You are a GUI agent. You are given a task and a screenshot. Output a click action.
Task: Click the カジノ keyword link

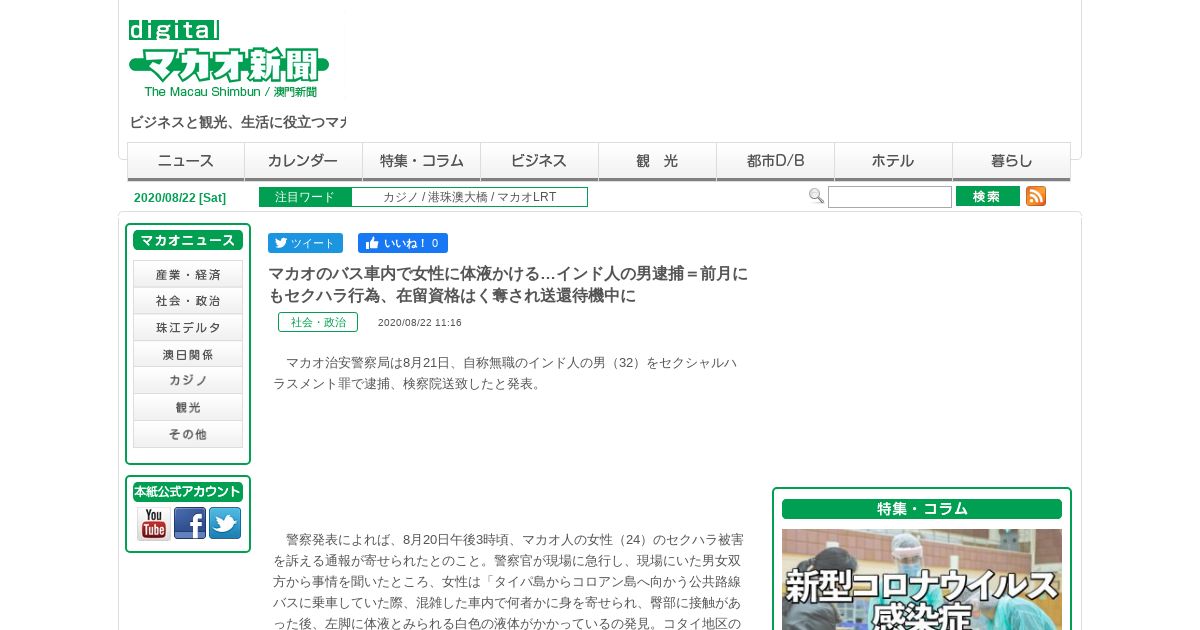(401, 197)
